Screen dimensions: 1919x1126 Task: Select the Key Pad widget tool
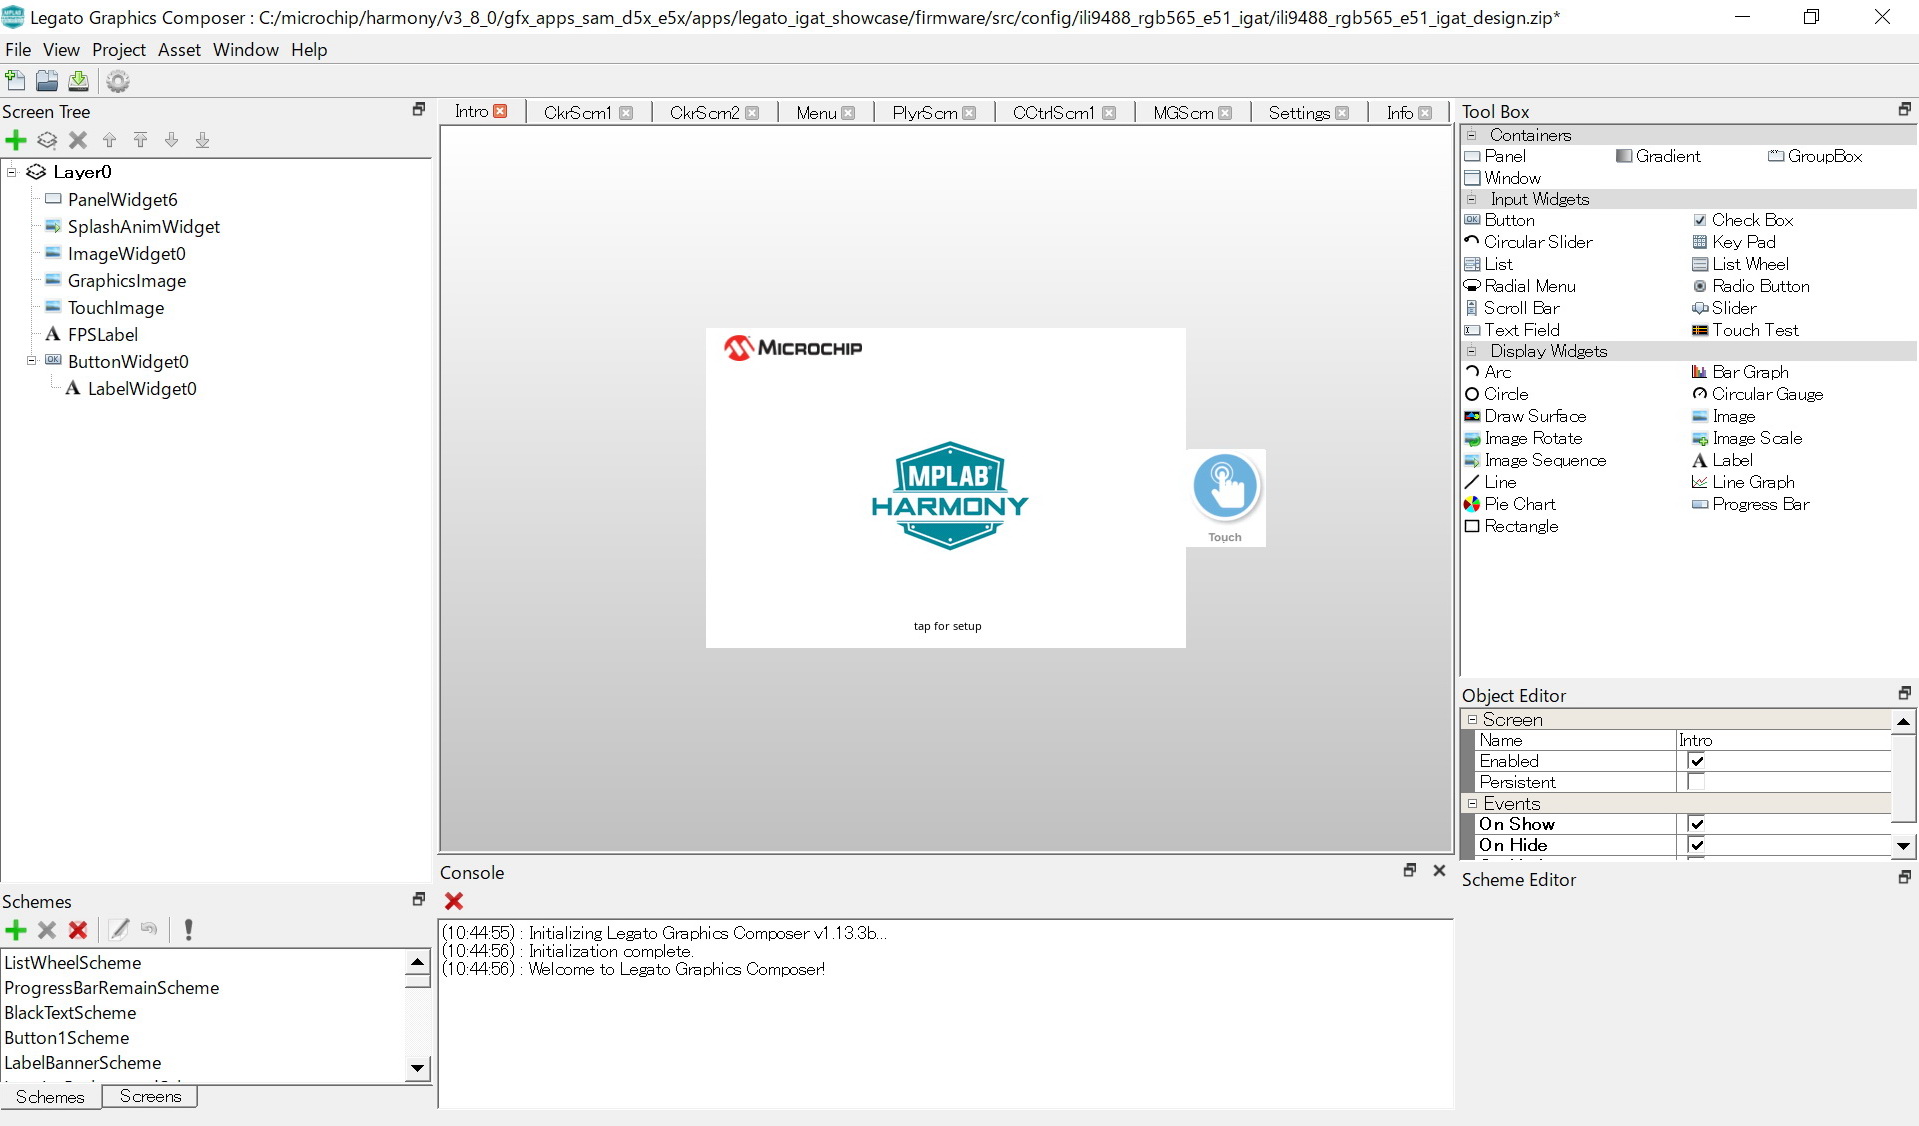(1734, 242)
